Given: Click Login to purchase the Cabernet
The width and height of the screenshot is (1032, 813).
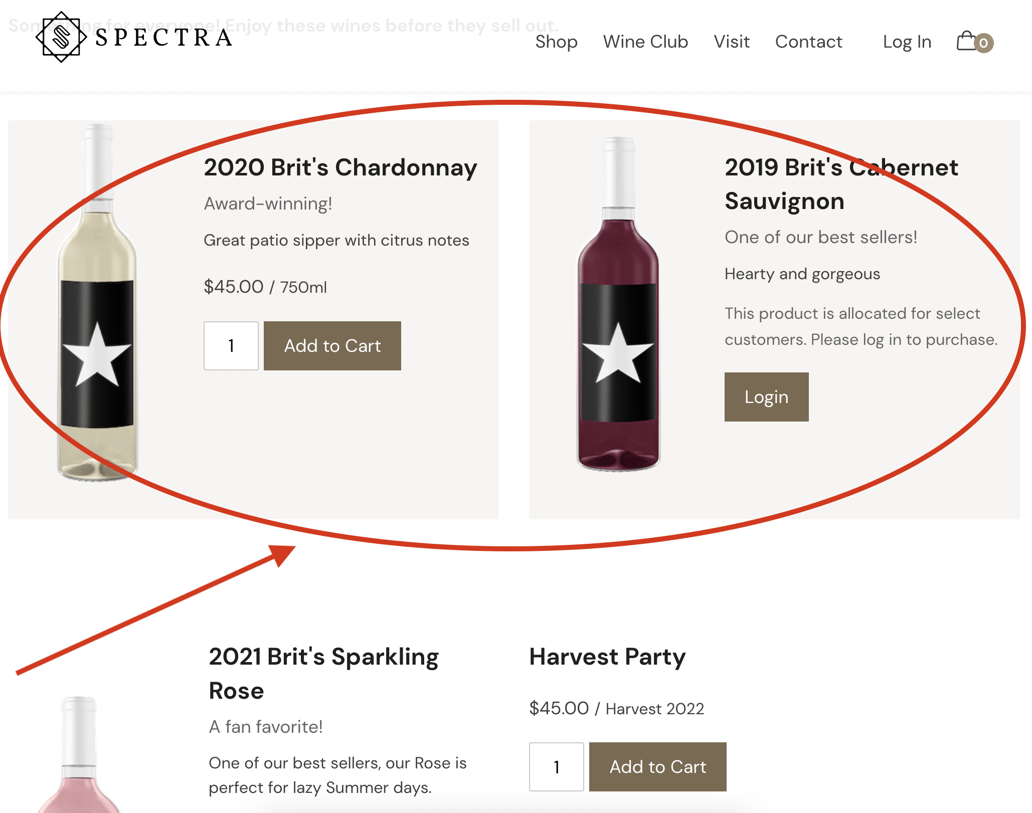Looking at the screenshot, I should pyautogui.click(x=766, y=397).
